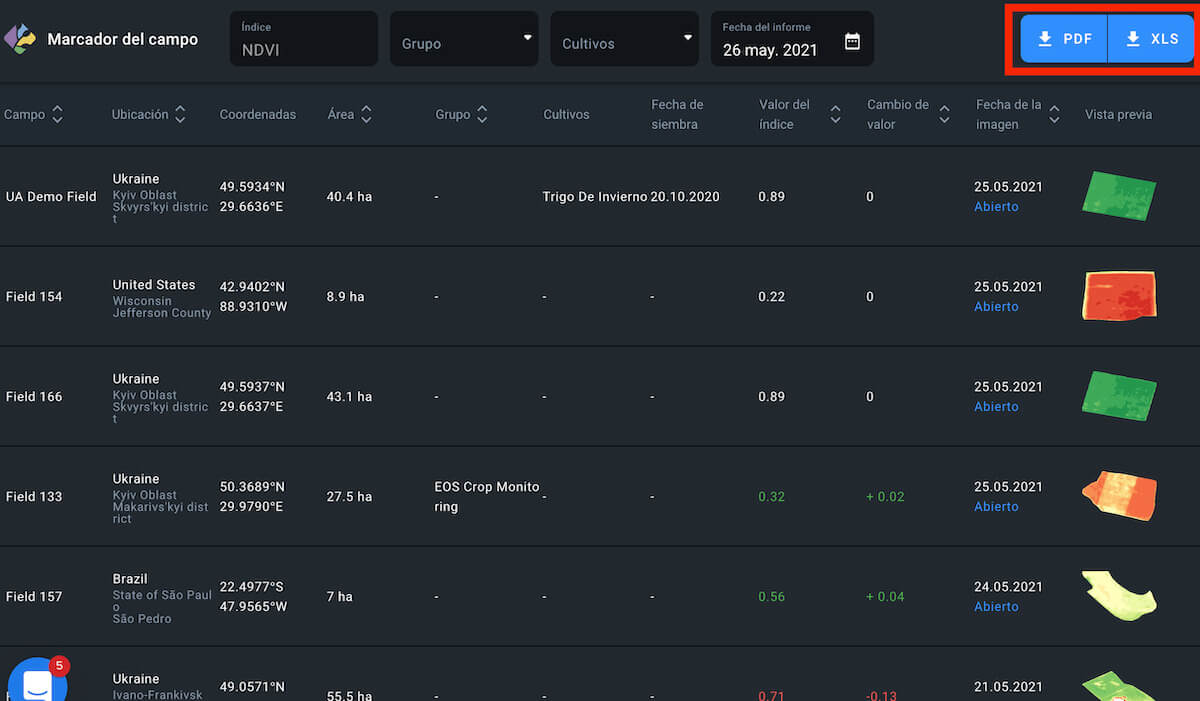Sort by Valor del índice arrows
This screenshot has width=1200, height=701.
coord(835,115)
